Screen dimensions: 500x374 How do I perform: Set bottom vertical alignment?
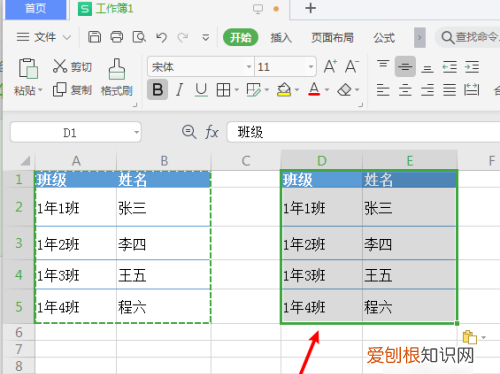[x=427, y=69]
